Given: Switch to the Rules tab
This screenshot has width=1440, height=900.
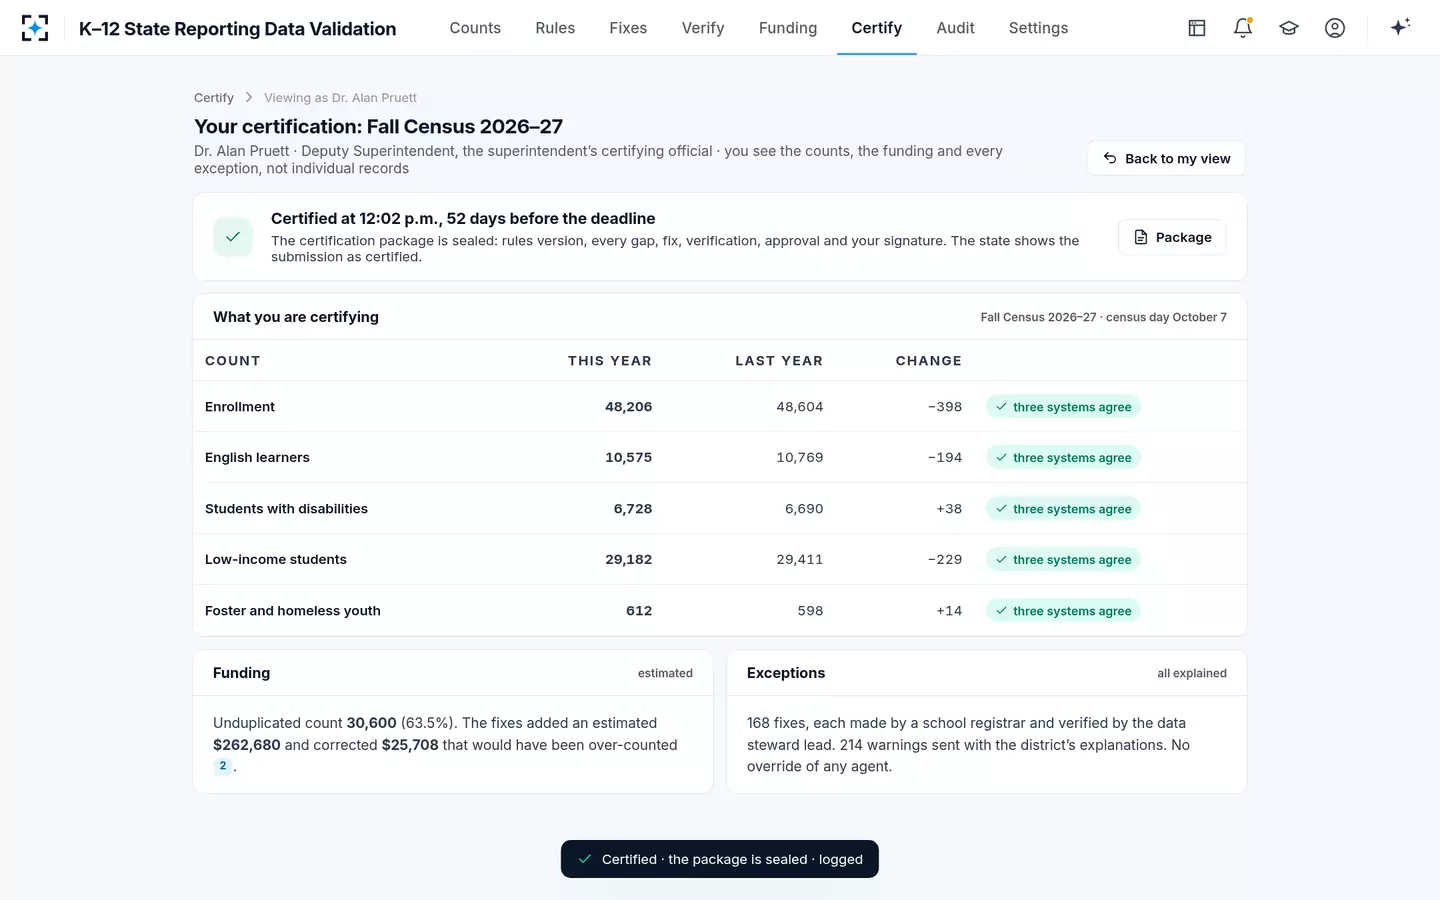Looking at the screenshot, I should click(x=555, y=28).
